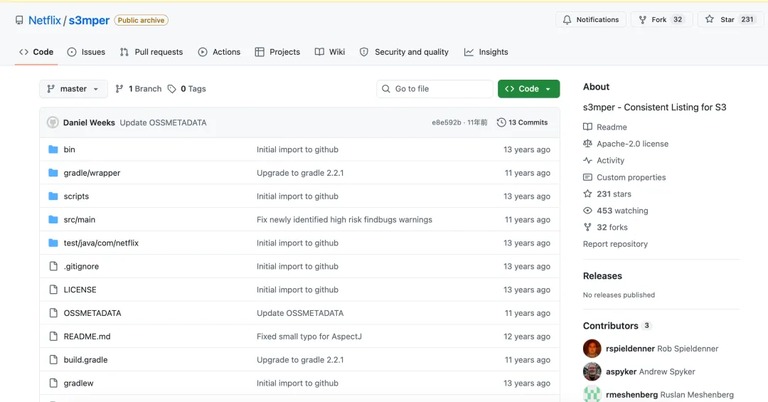Viewport: 768px width, 402px height.
Task: Click aspyker's avatar thumbnail
Action: point(592,372)
